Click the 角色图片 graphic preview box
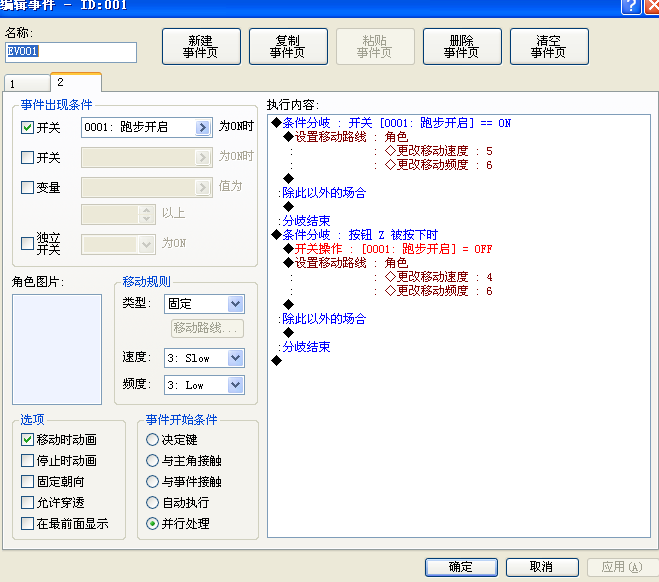This screenshot has width=659, height=582. pyautogui.click(x=57, y=349)
